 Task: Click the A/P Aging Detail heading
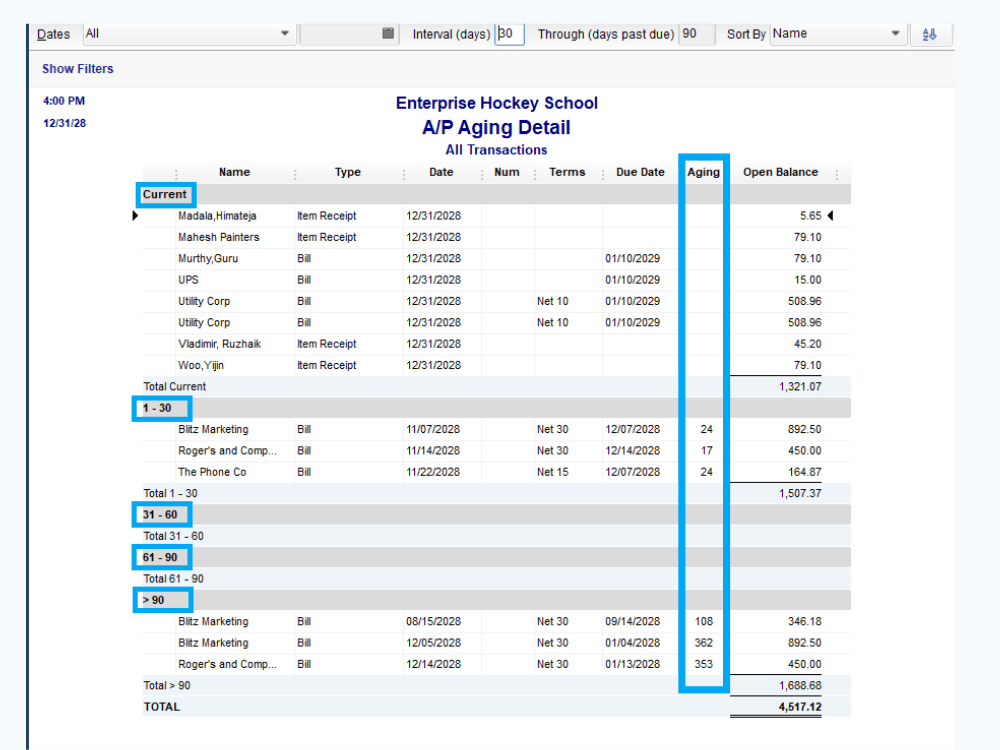(496, 127)
